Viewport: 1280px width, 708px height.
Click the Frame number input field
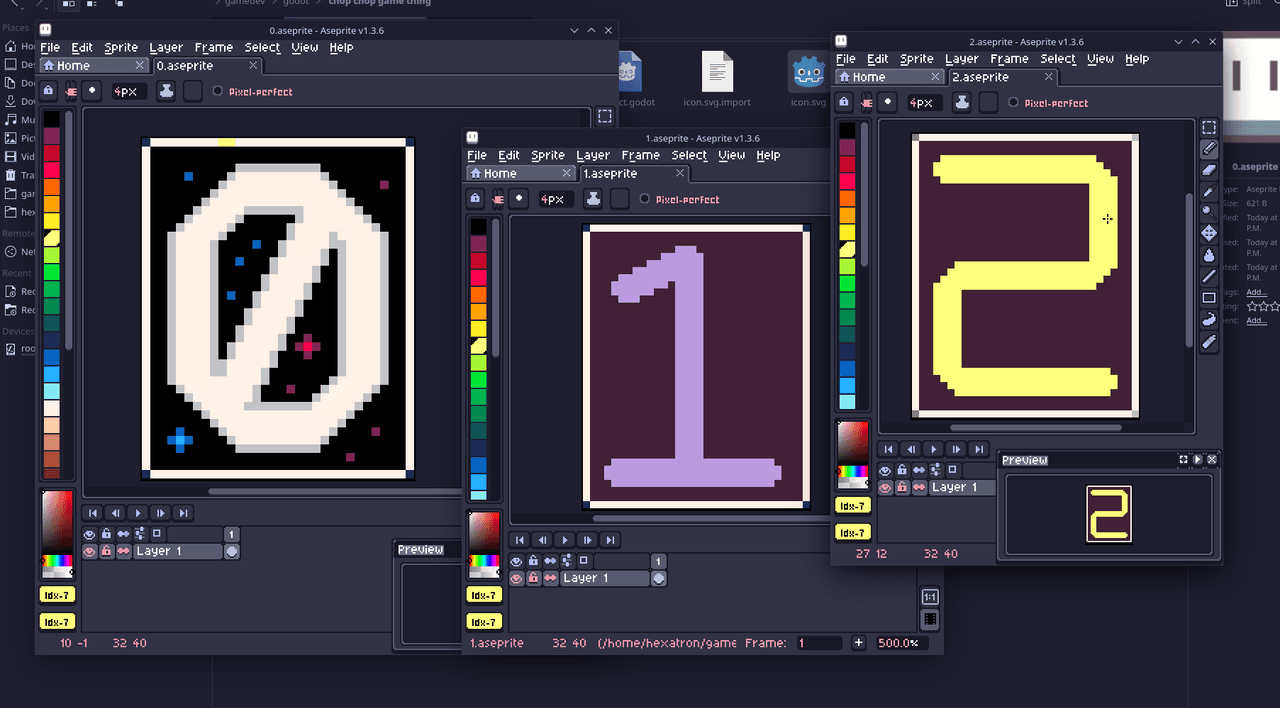pos(820,643)
